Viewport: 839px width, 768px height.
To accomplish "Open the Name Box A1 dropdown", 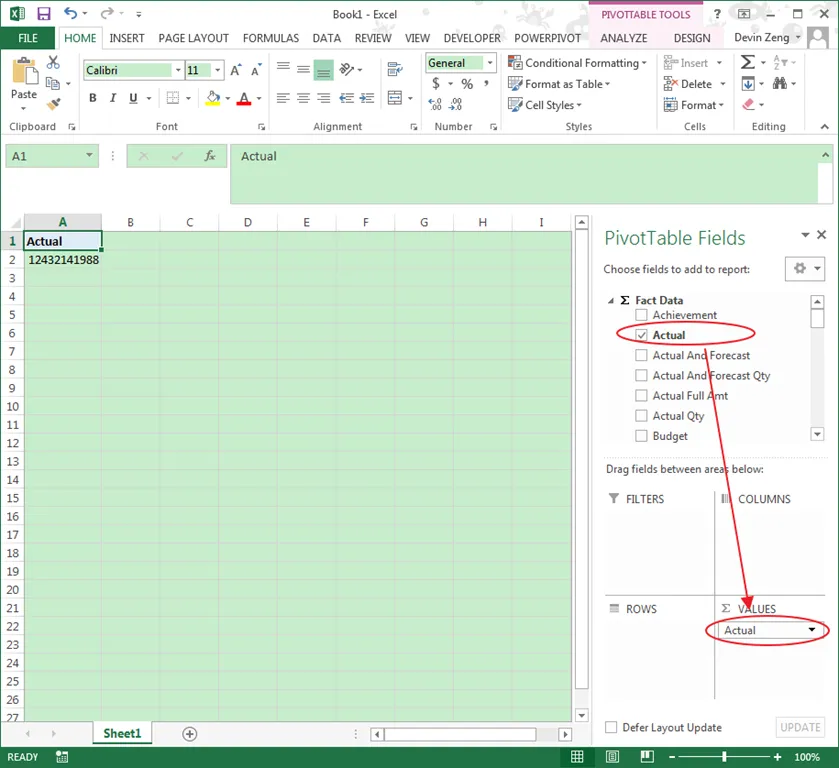I will 89,155.
